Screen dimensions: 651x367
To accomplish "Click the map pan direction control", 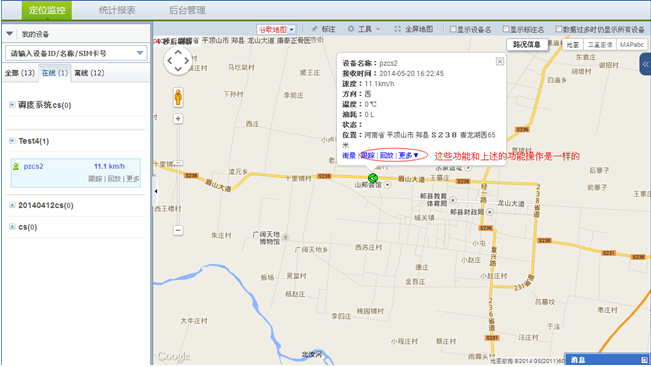I will click(x=178, y=61).
